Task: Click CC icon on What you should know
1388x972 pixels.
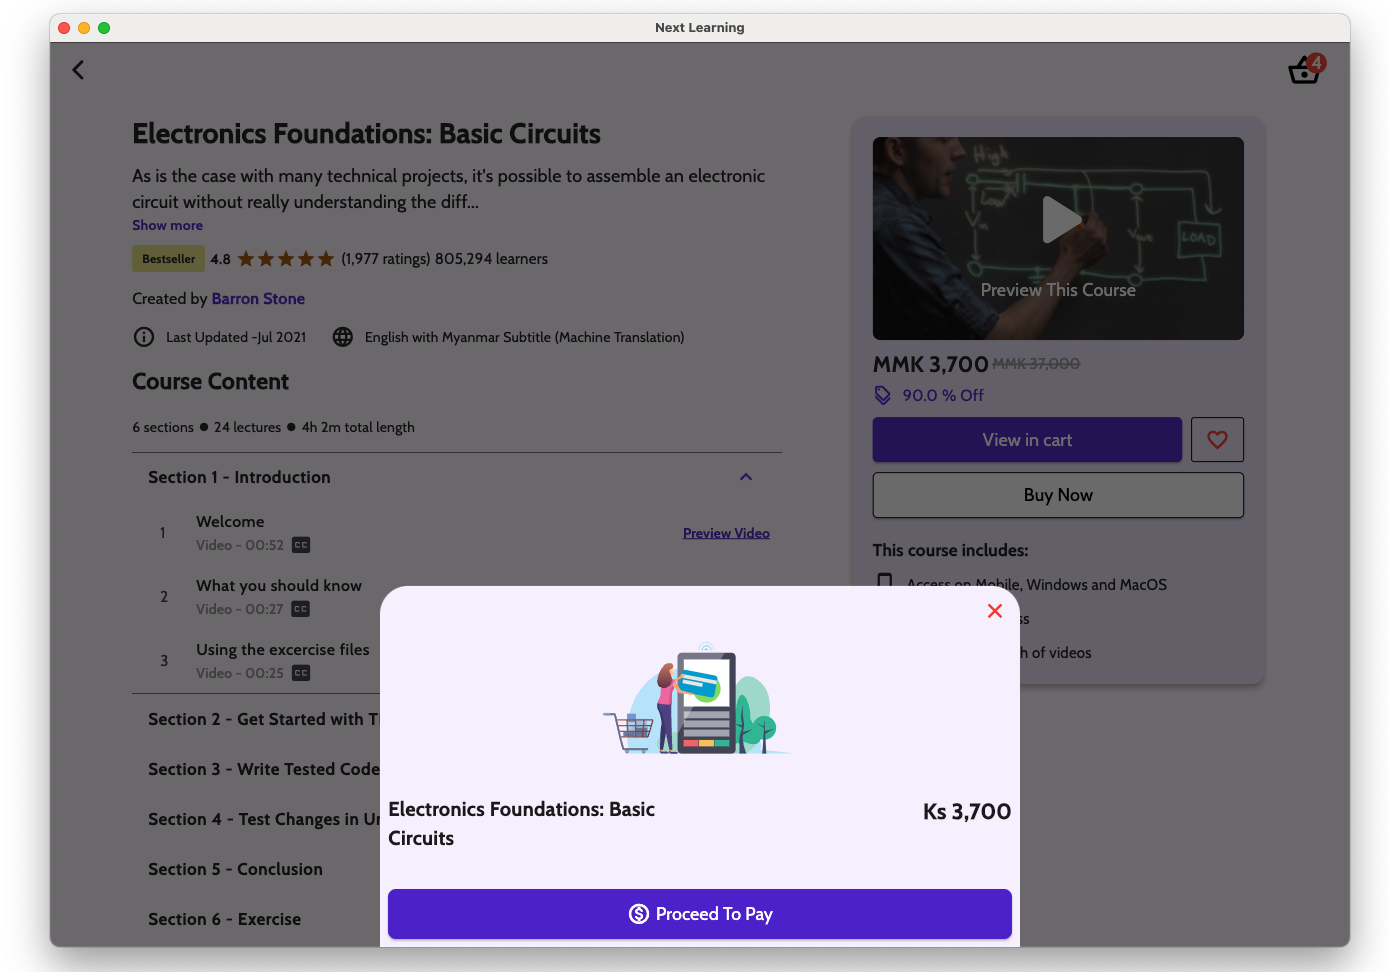Action: (301, 609)
